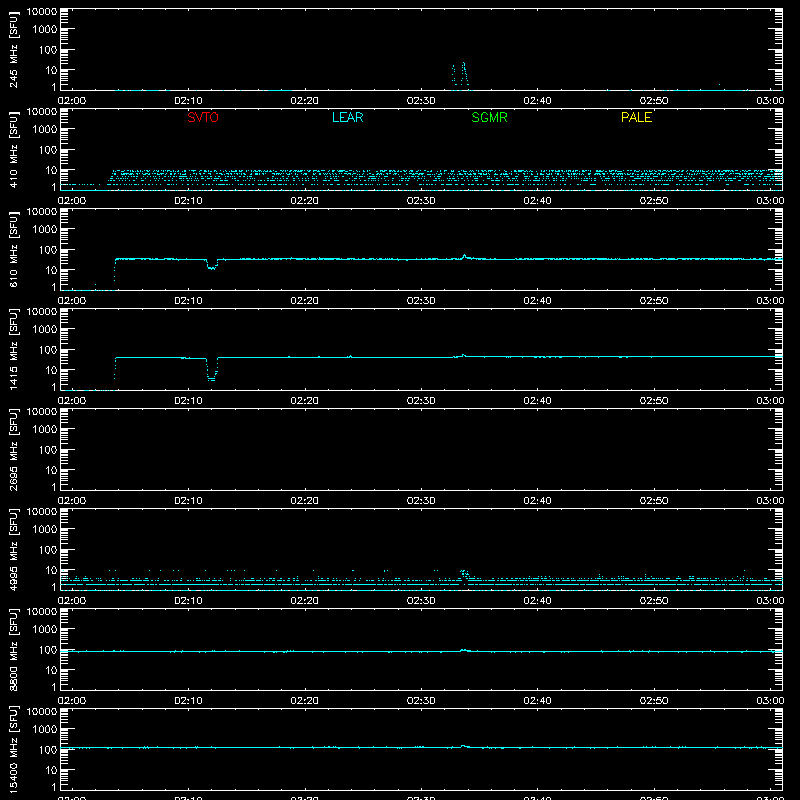Click the 02:40 label under the 1415 MHz panel
Image resolution: width=800 pixels, height=800 pixels.
click(x=537, y=401)
